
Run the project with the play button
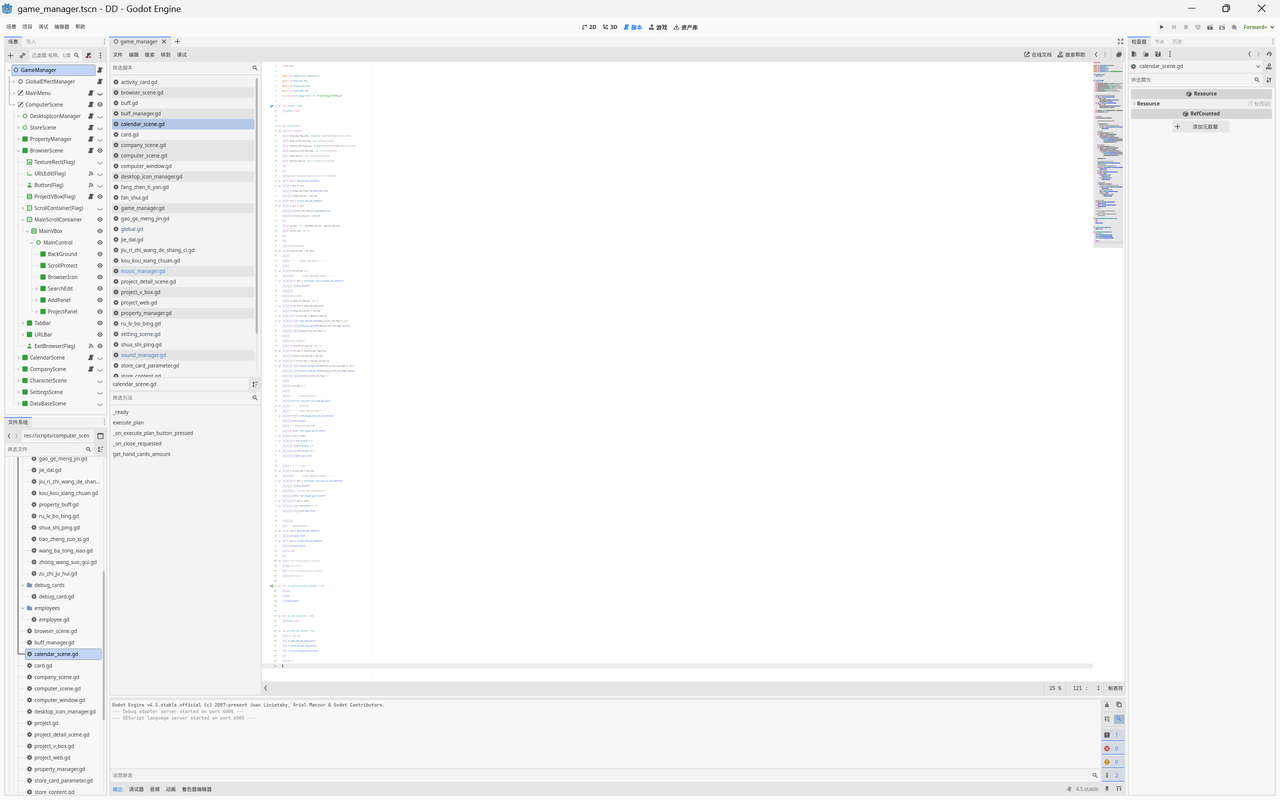[1161, 27]
